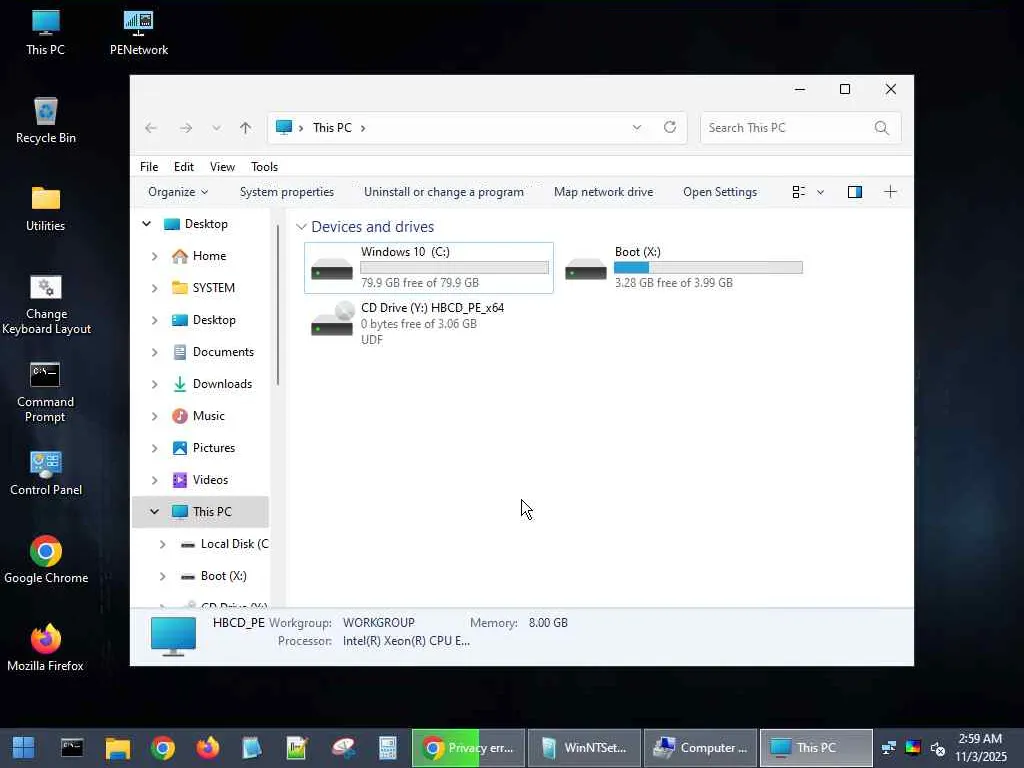
Task: Click taskbar clock showing 2:59 AM
Action: coord(980,748)
